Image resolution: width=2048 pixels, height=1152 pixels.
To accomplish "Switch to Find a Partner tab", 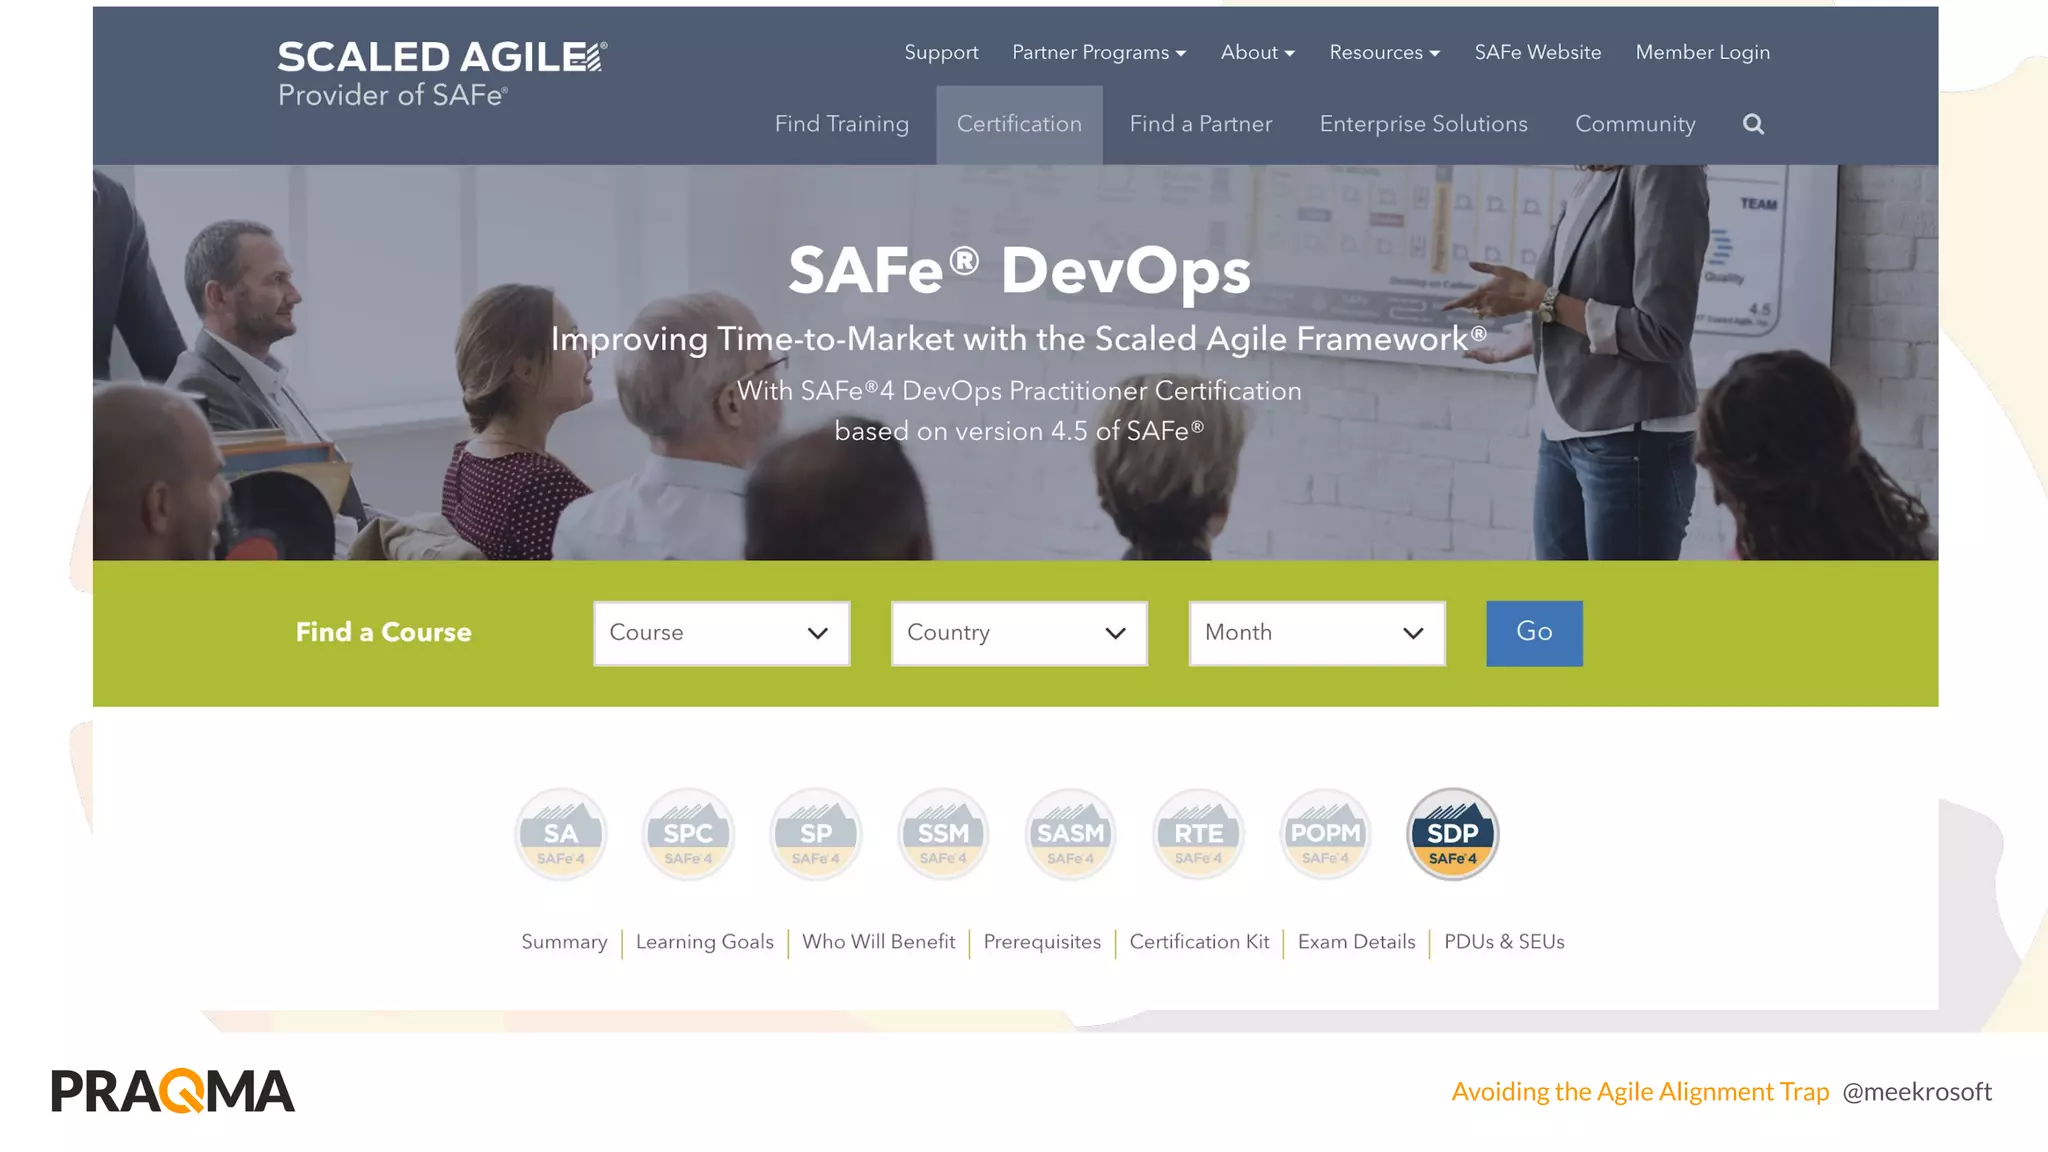I will point(1201,124).
